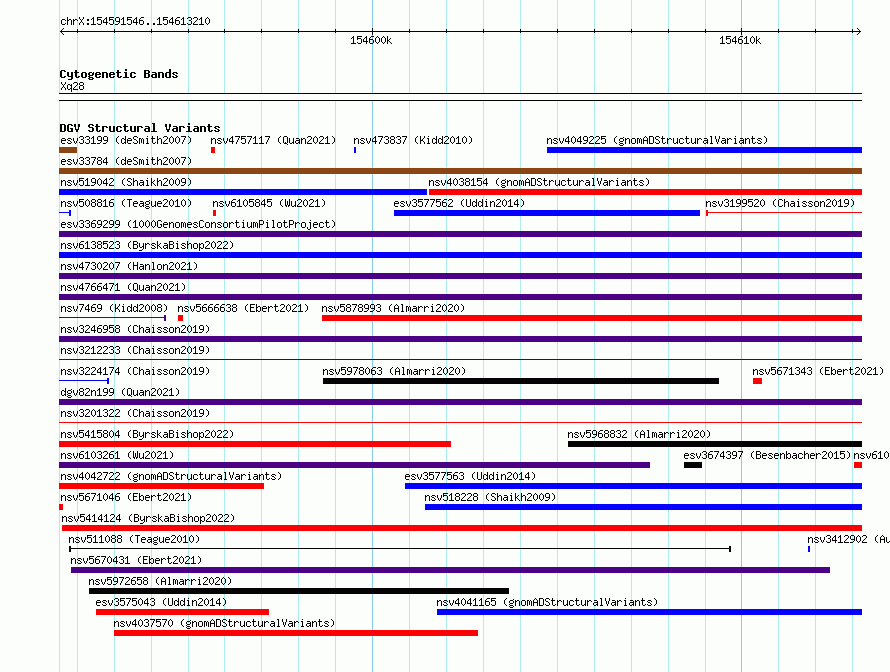Click the esv33199 (deSmith2007) variant label

point(126,140)
